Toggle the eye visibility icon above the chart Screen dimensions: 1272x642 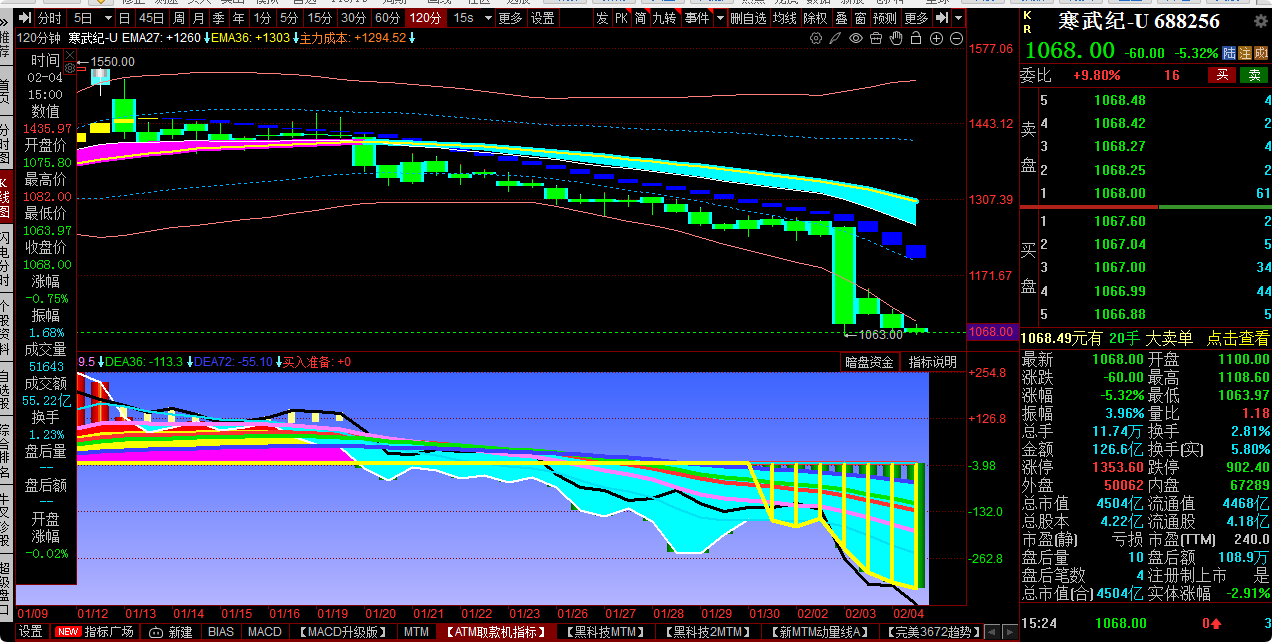(856, 38)
